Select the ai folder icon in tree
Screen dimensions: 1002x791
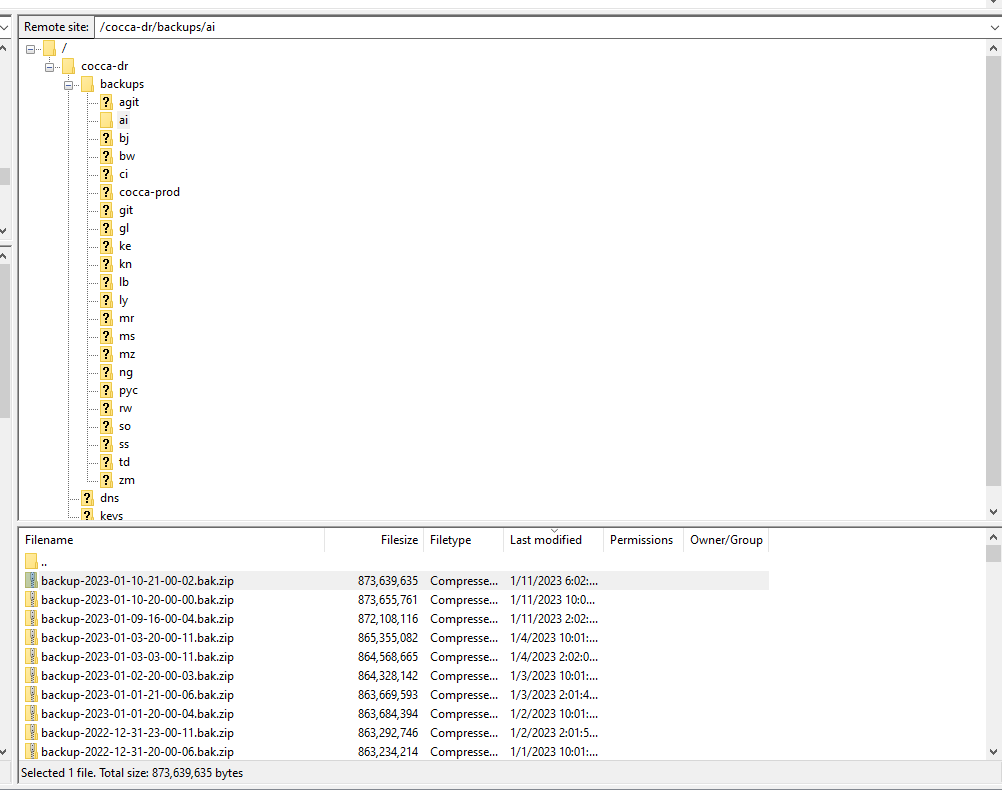point(106,120)
